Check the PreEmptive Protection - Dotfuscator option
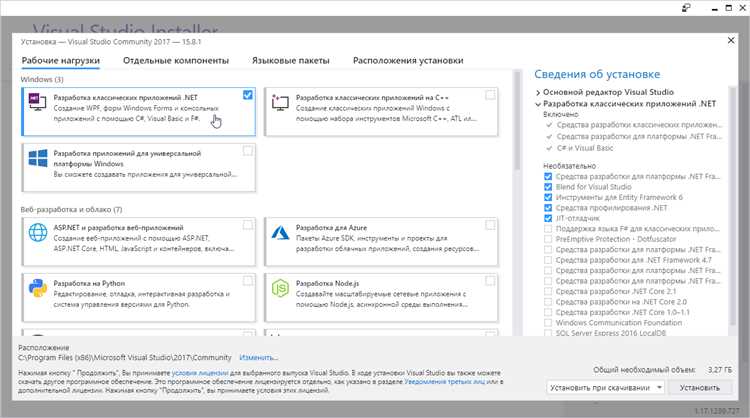The height and width of the screenshot is (418, 750). pos(548,239)
